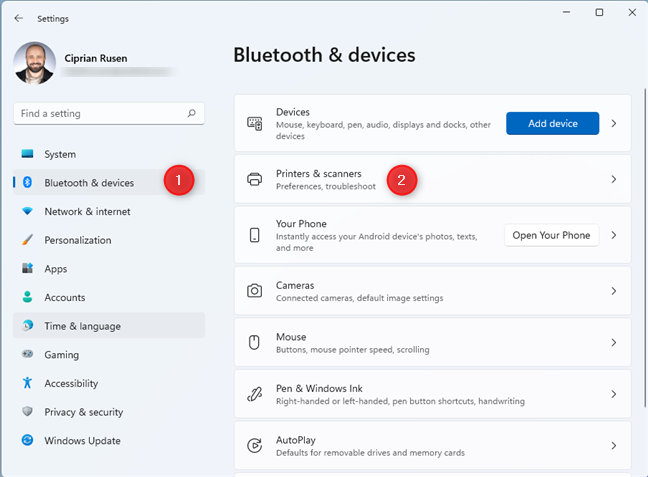Close the Settings window
Viewport: 648px width, 477px height.
[632, 12]
